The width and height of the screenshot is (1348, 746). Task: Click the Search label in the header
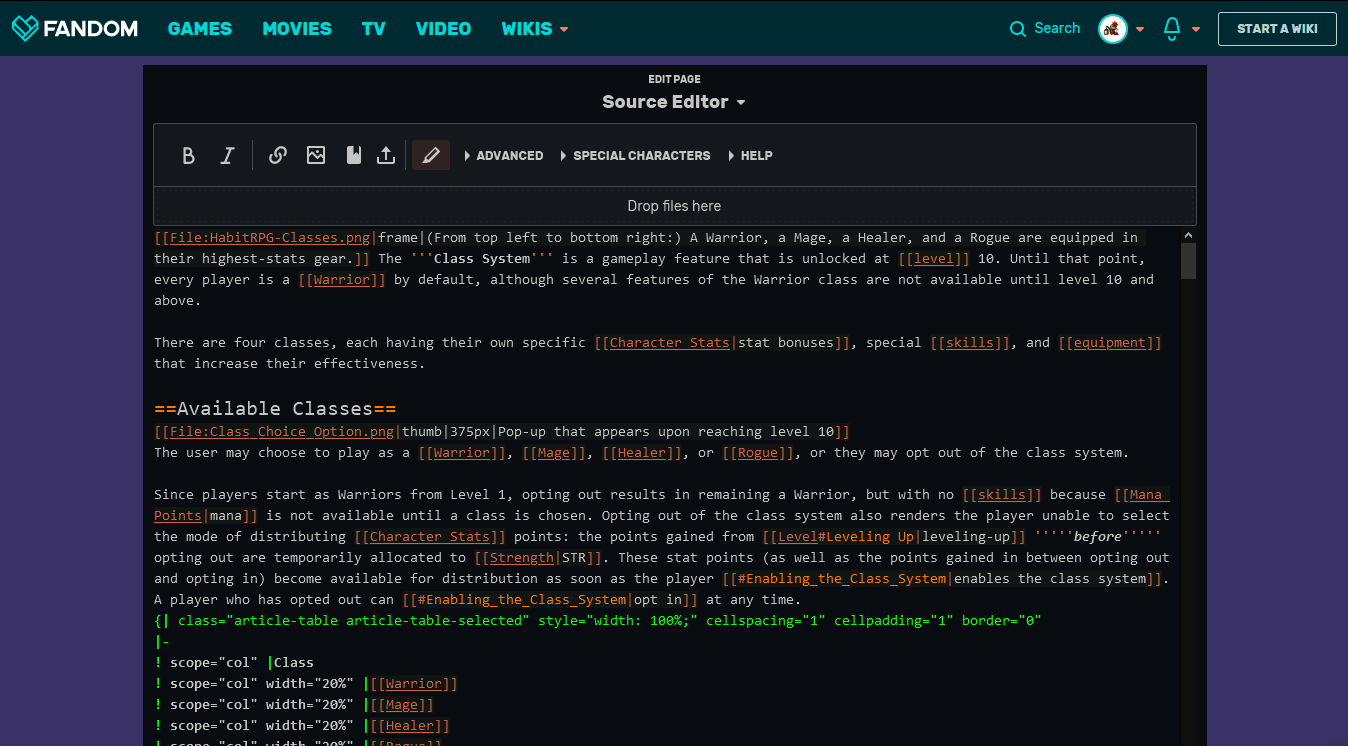point(1057,29)
